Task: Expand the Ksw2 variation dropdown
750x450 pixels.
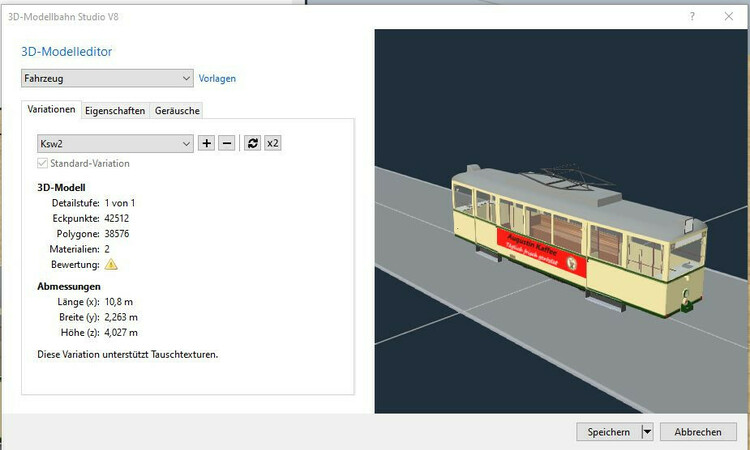Action: pos(115,143)
